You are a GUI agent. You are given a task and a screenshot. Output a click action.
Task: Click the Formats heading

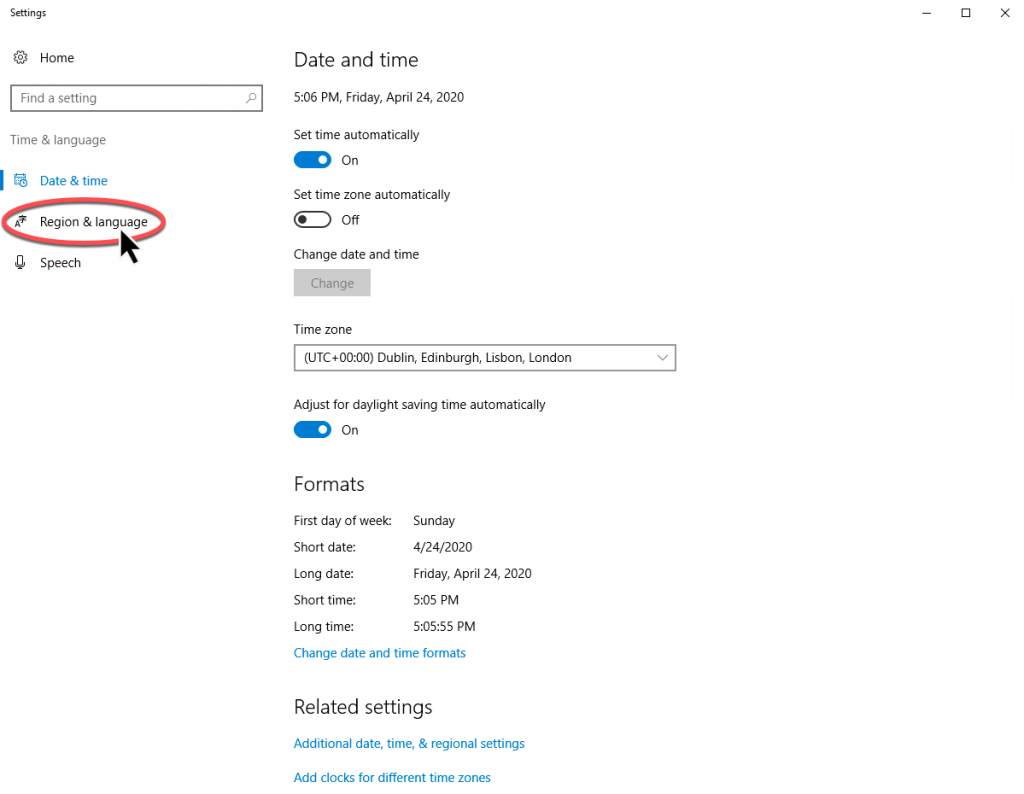tap(328, 484)
